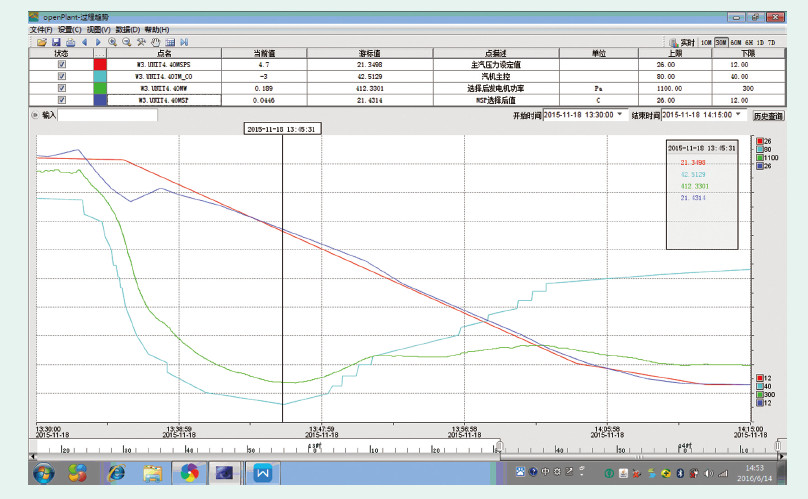This screenshot has width=808, height=499.
Task: Toggle the W3.UNIT4.40MW row checkbox
Action: point(62,88)
